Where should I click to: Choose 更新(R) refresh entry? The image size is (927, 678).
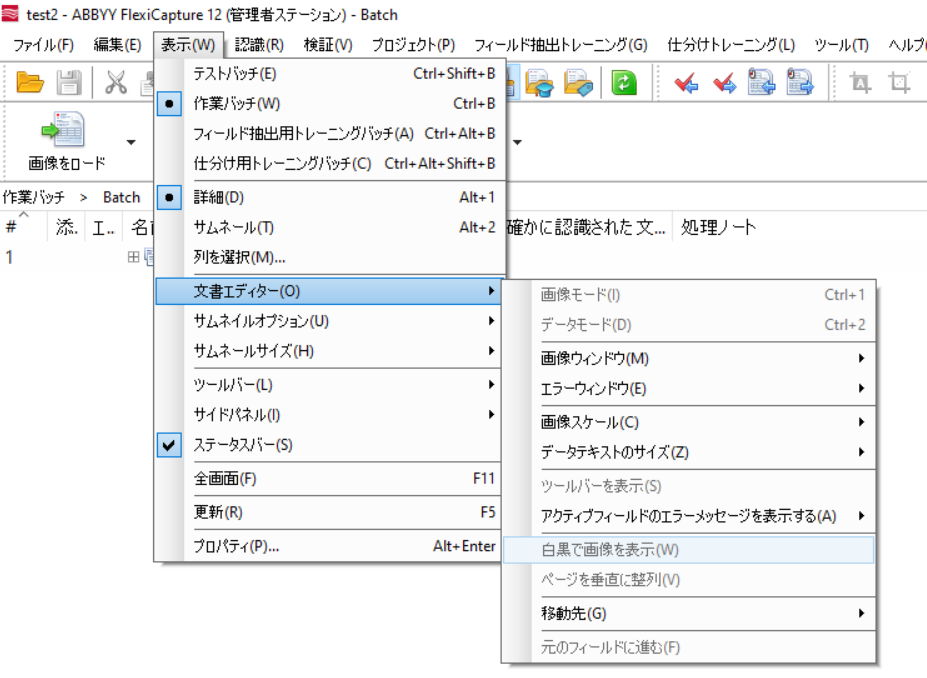[x=328, y=512]
